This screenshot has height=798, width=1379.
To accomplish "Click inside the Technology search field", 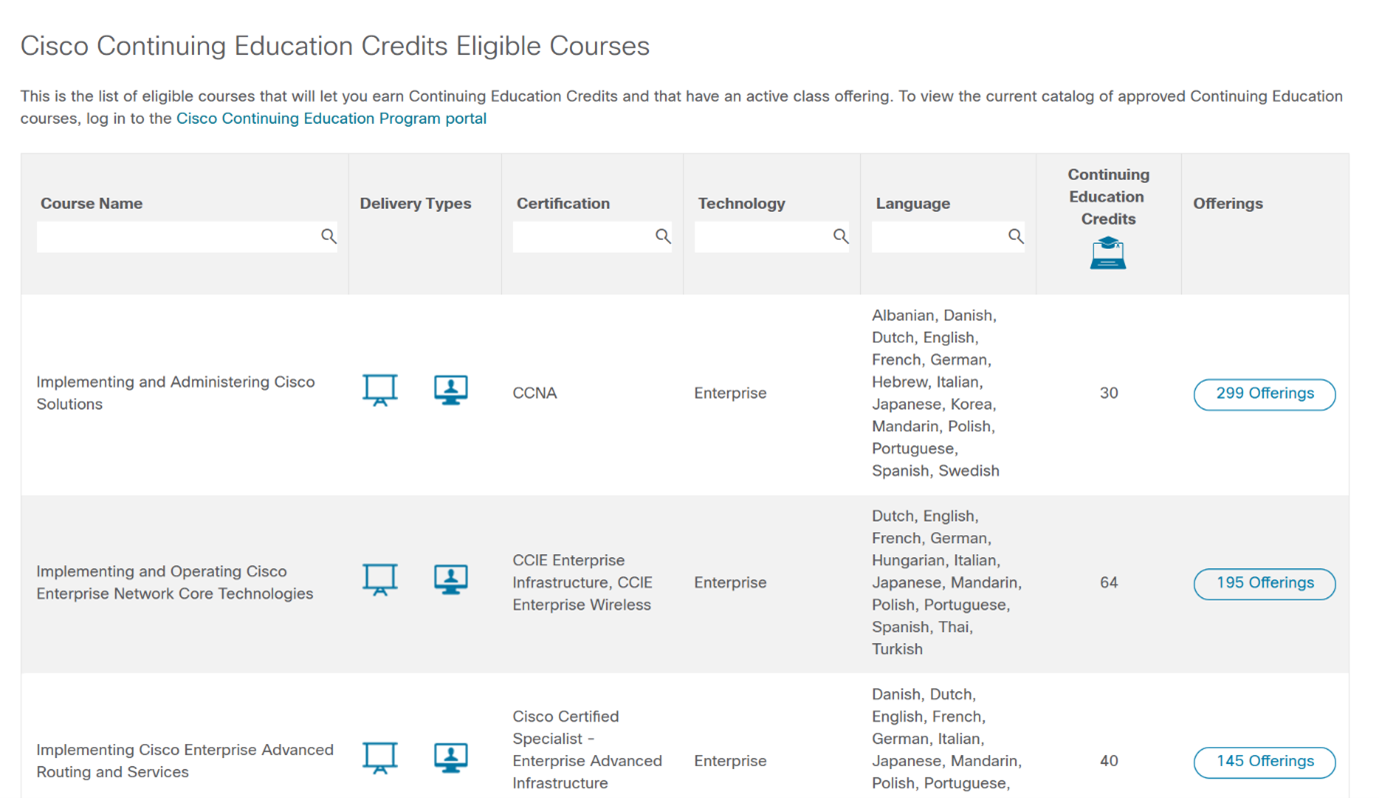I will (760, 236).
